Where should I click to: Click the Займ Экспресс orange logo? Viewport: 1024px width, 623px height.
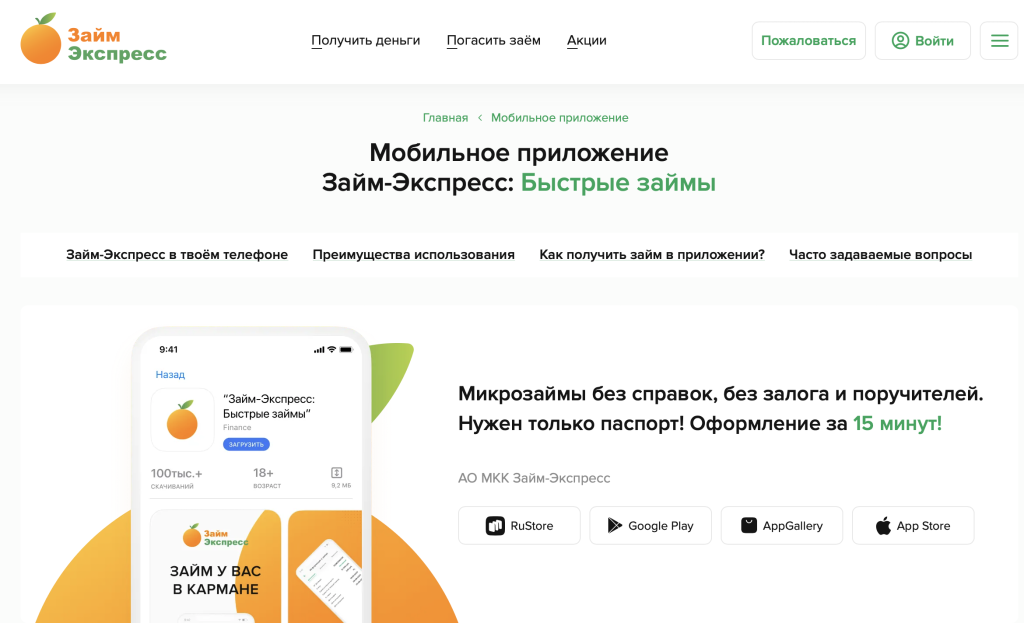pos(93,40)
